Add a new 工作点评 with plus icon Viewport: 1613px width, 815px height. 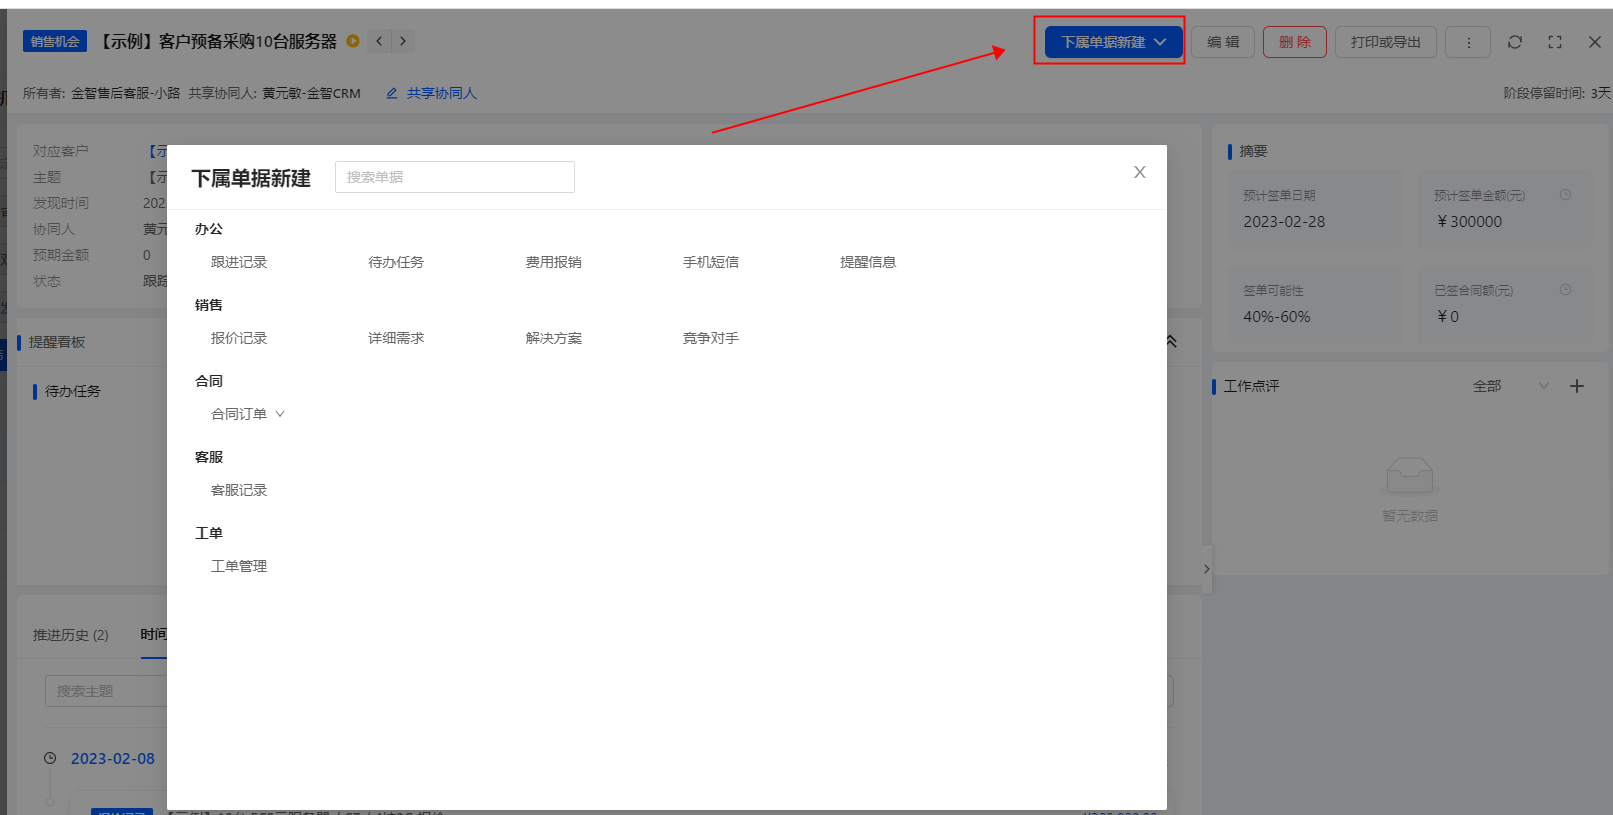click(1577, 386)
